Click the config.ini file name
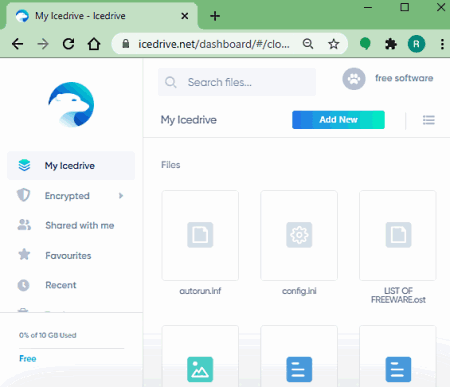Viewport: 450px width, 387px height. [x=299, y=291]
